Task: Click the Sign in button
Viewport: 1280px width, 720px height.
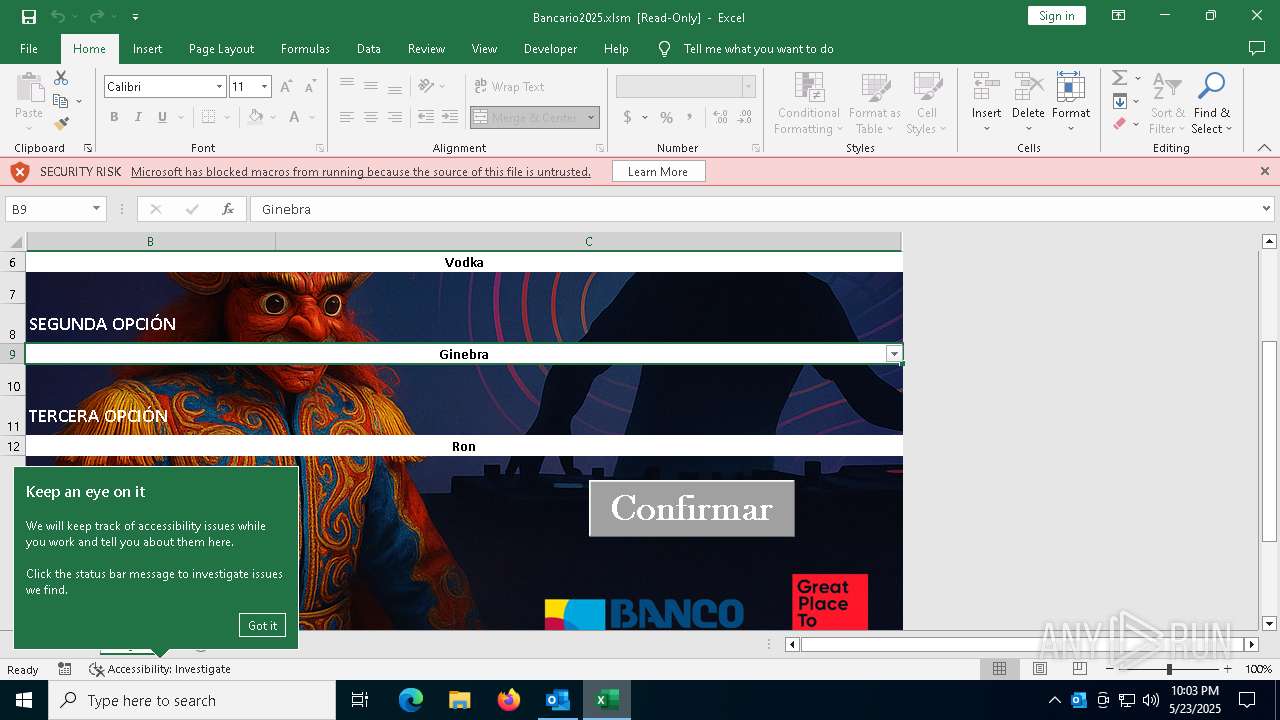Action: (1056, 16)
